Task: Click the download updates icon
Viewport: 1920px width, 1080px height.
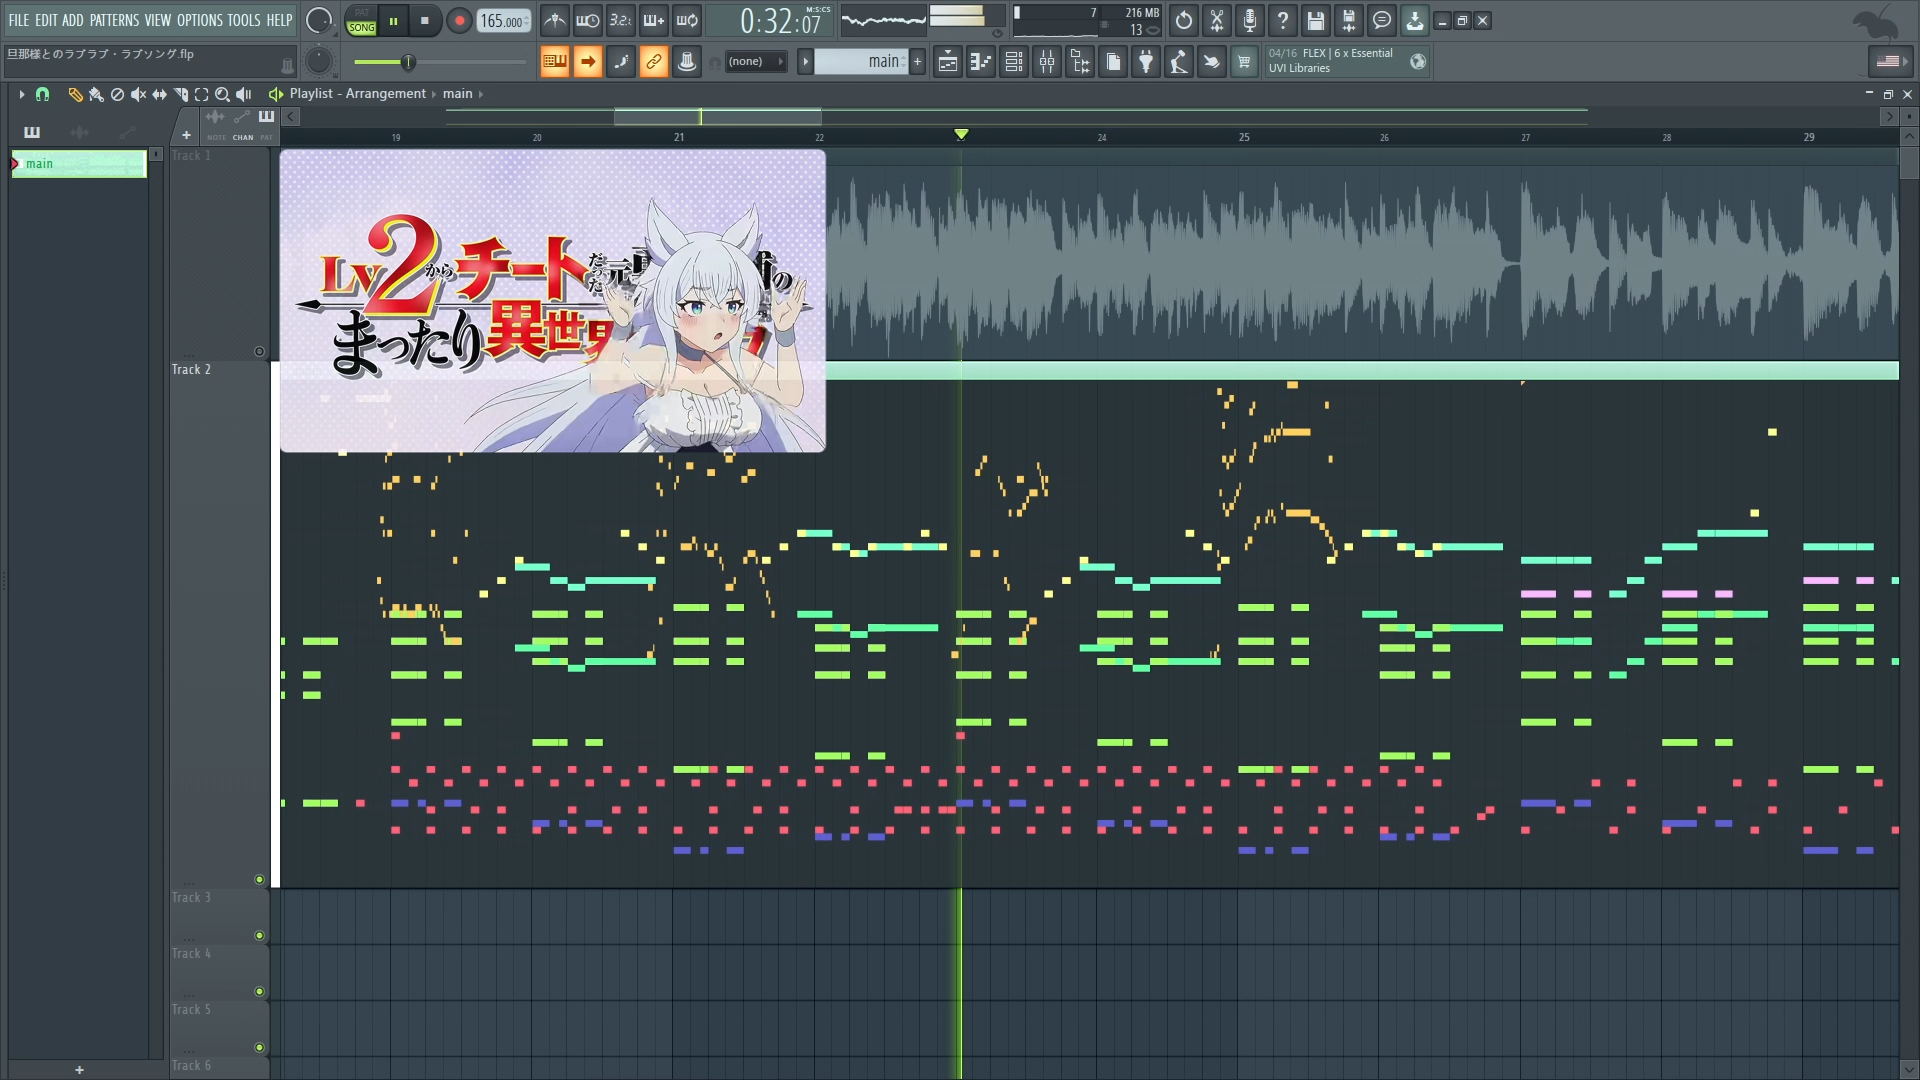Action: (x=1415, y=20)
